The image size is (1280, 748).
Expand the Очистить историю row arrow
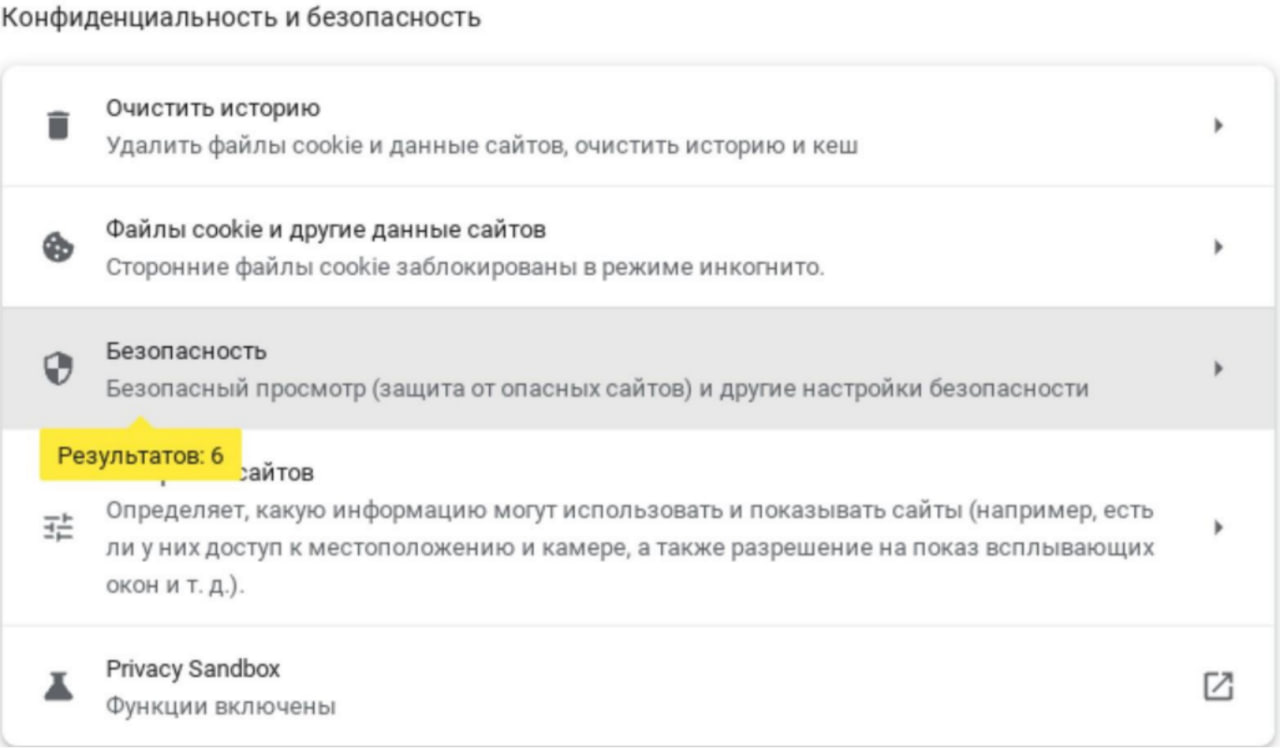pos(1218,126)
